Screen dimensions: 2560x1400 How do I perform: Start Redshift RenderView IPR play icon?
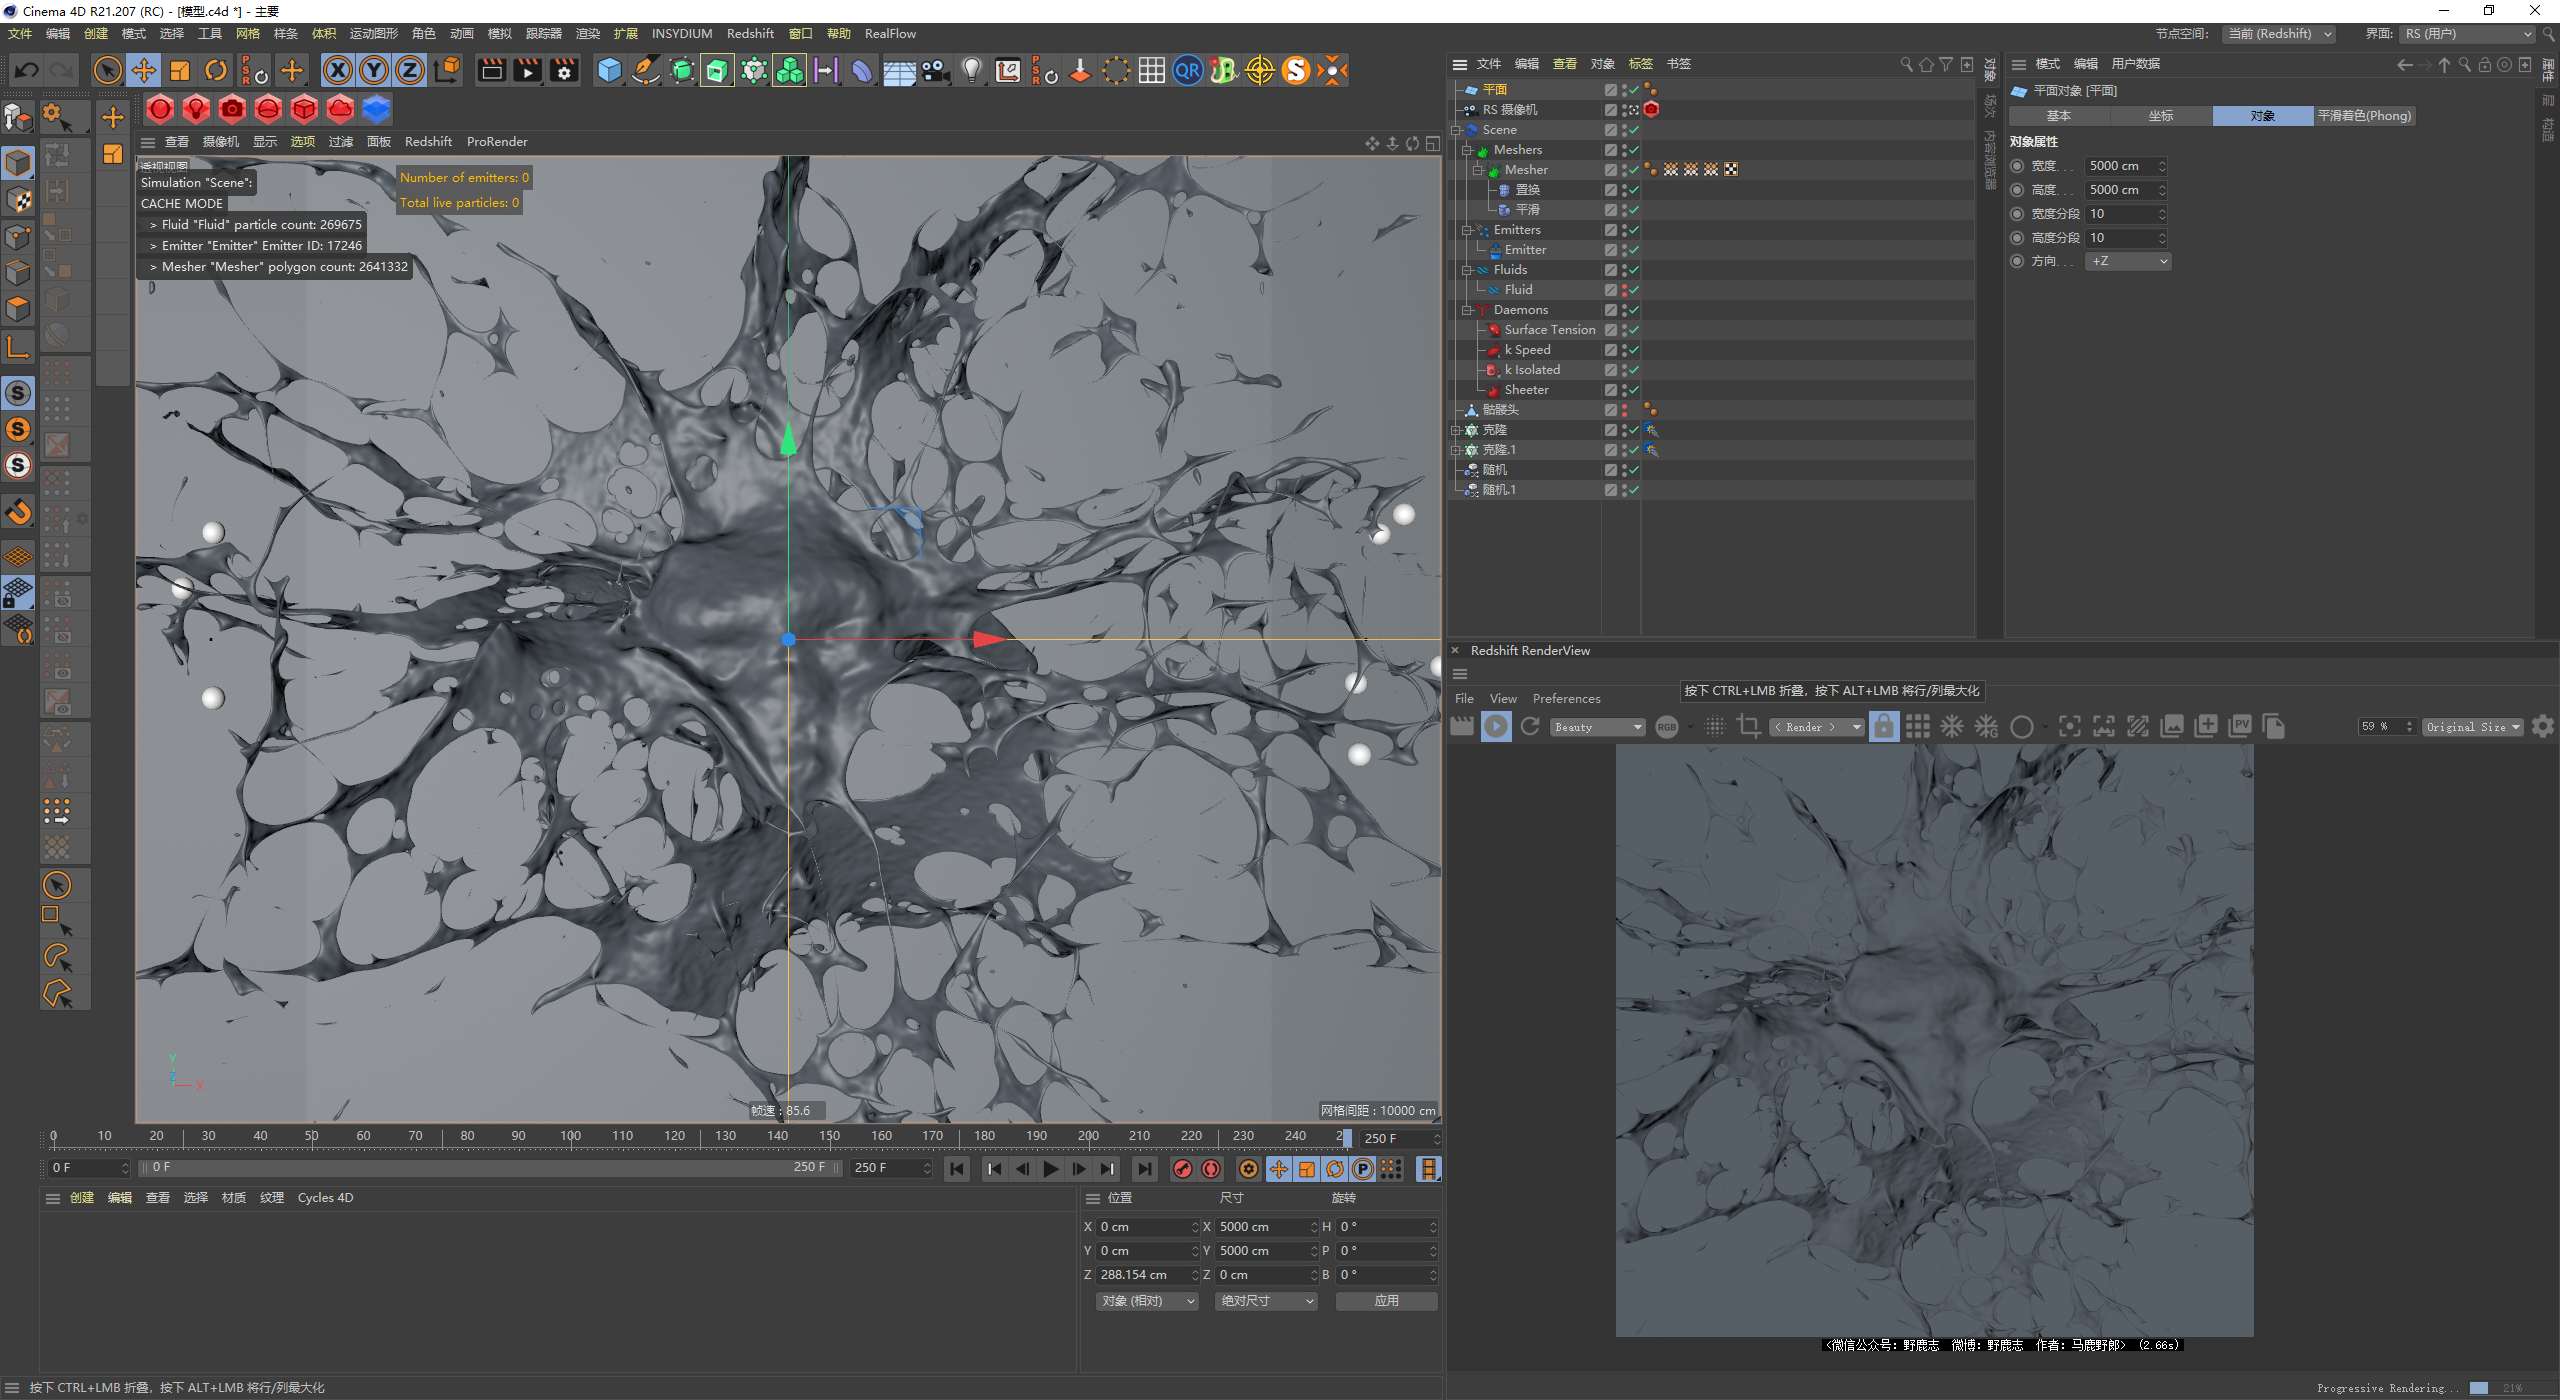[x=1496, y=727]
